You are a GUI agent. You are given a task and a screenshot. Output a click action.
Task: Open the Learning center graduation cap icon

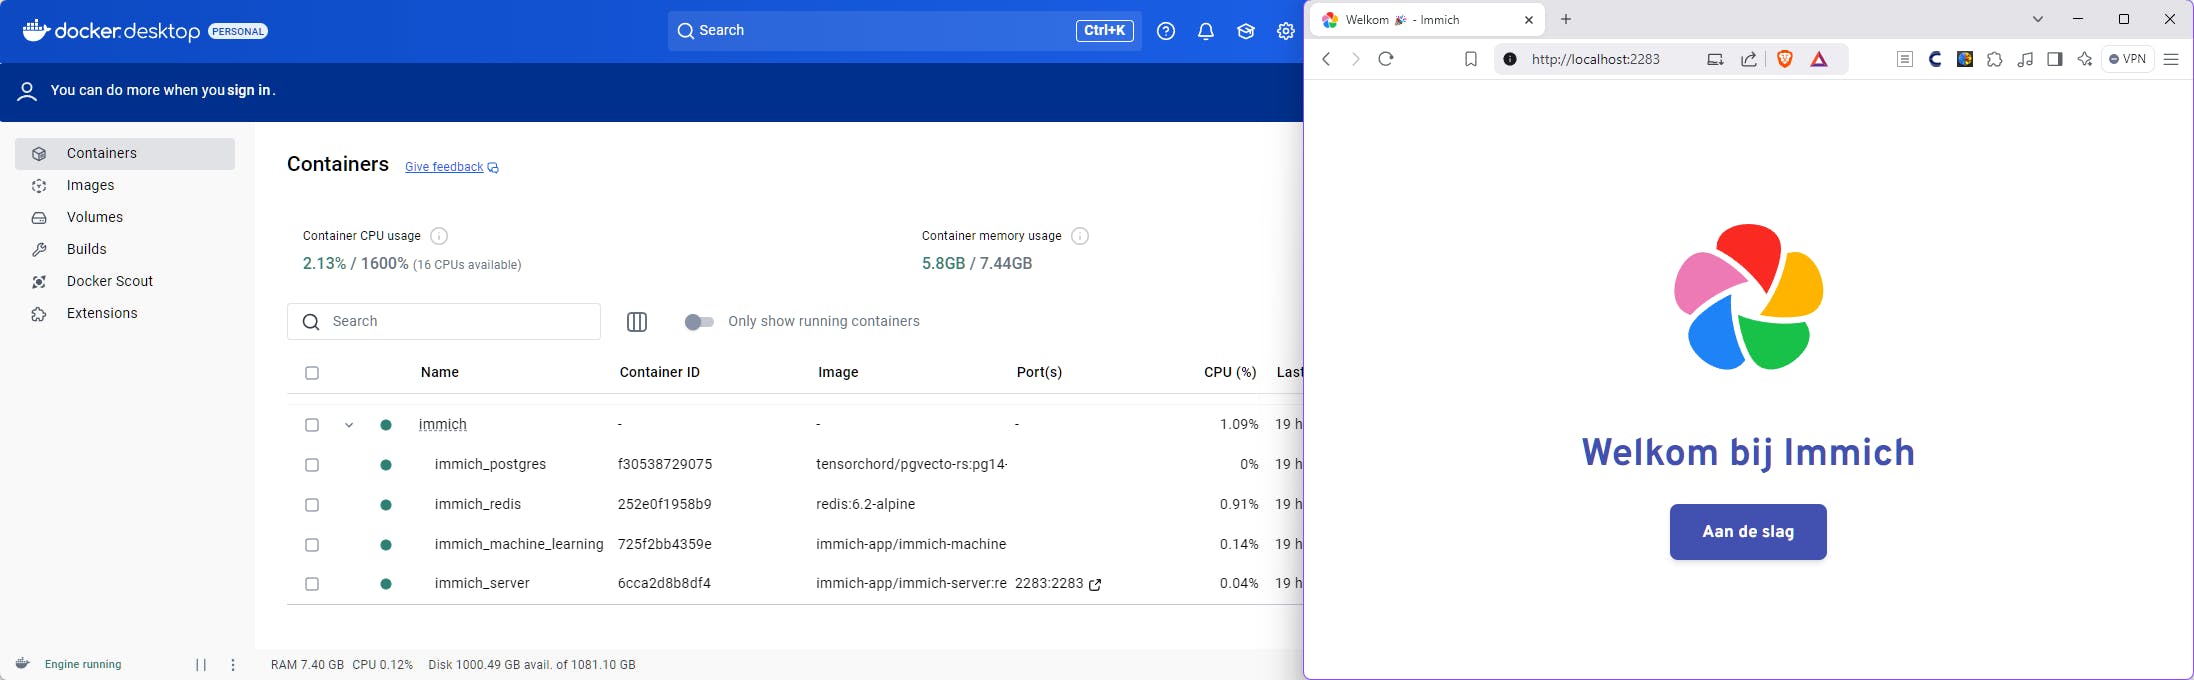click(x=1246, y=31)
